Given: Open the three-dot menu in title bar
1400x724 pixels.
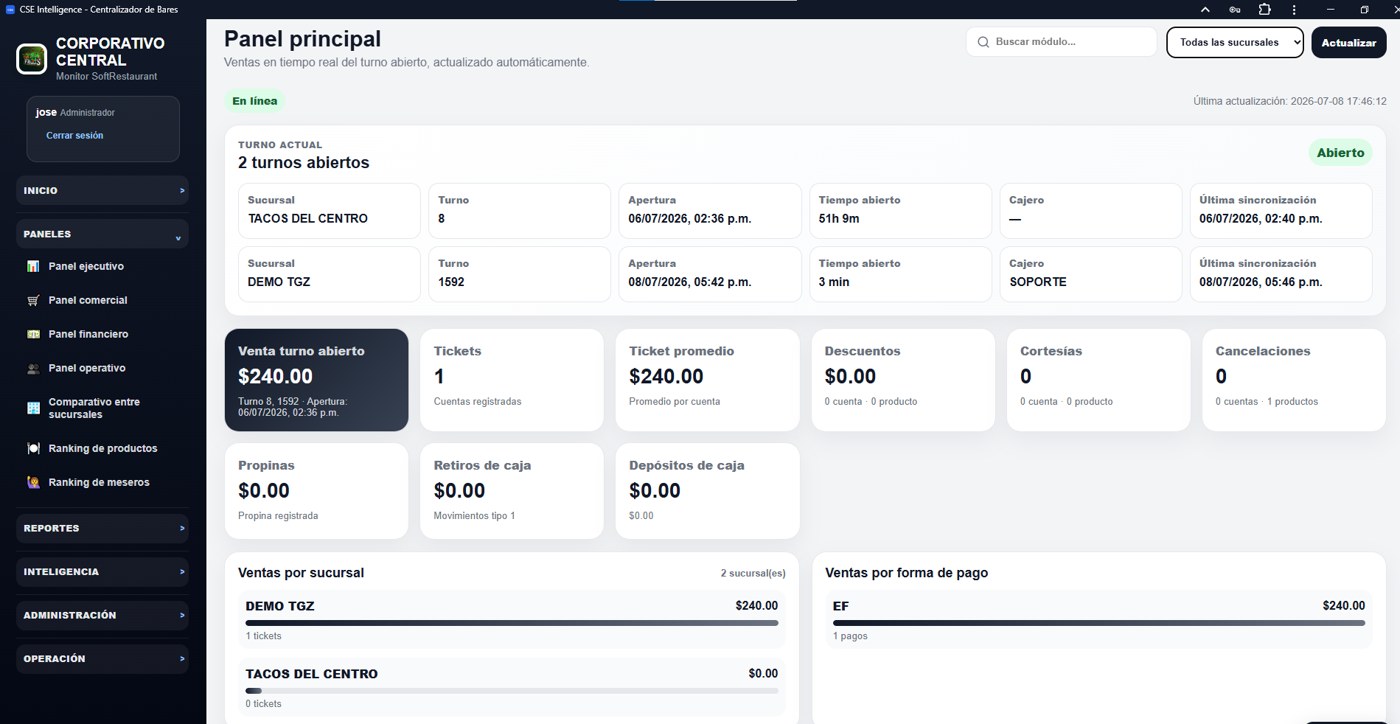Looking at the screenshot, I should 1294,9.
